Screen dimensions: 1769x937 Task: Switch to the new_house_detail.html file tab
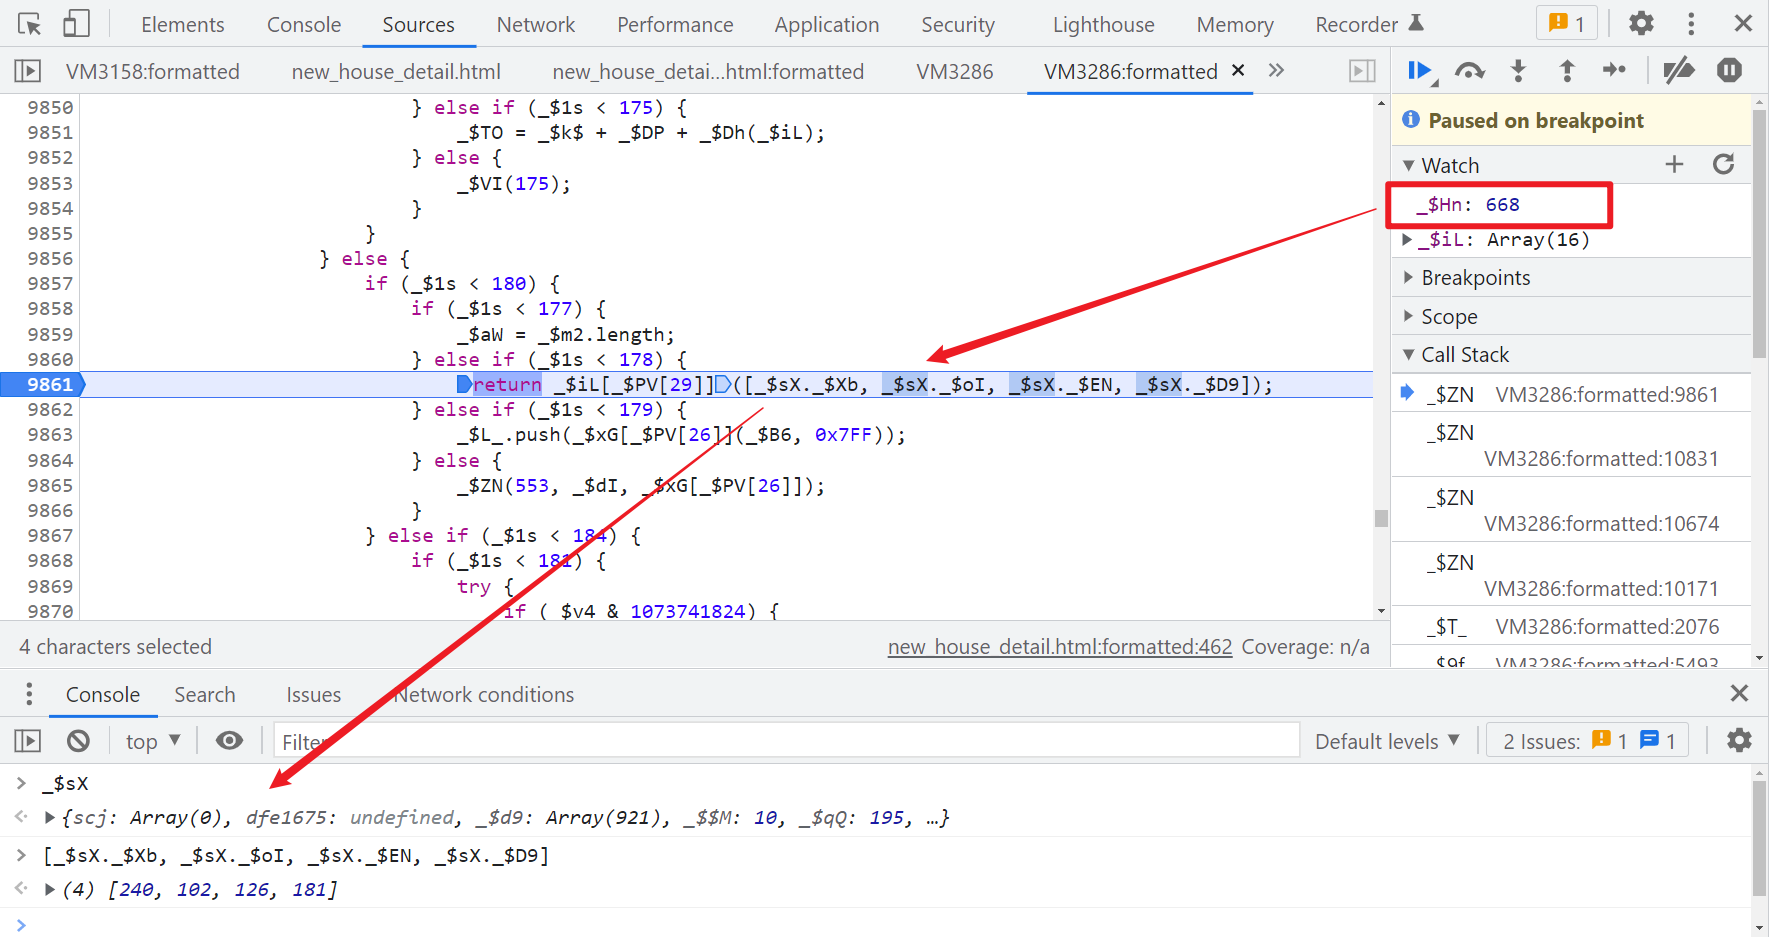[396, 71]
